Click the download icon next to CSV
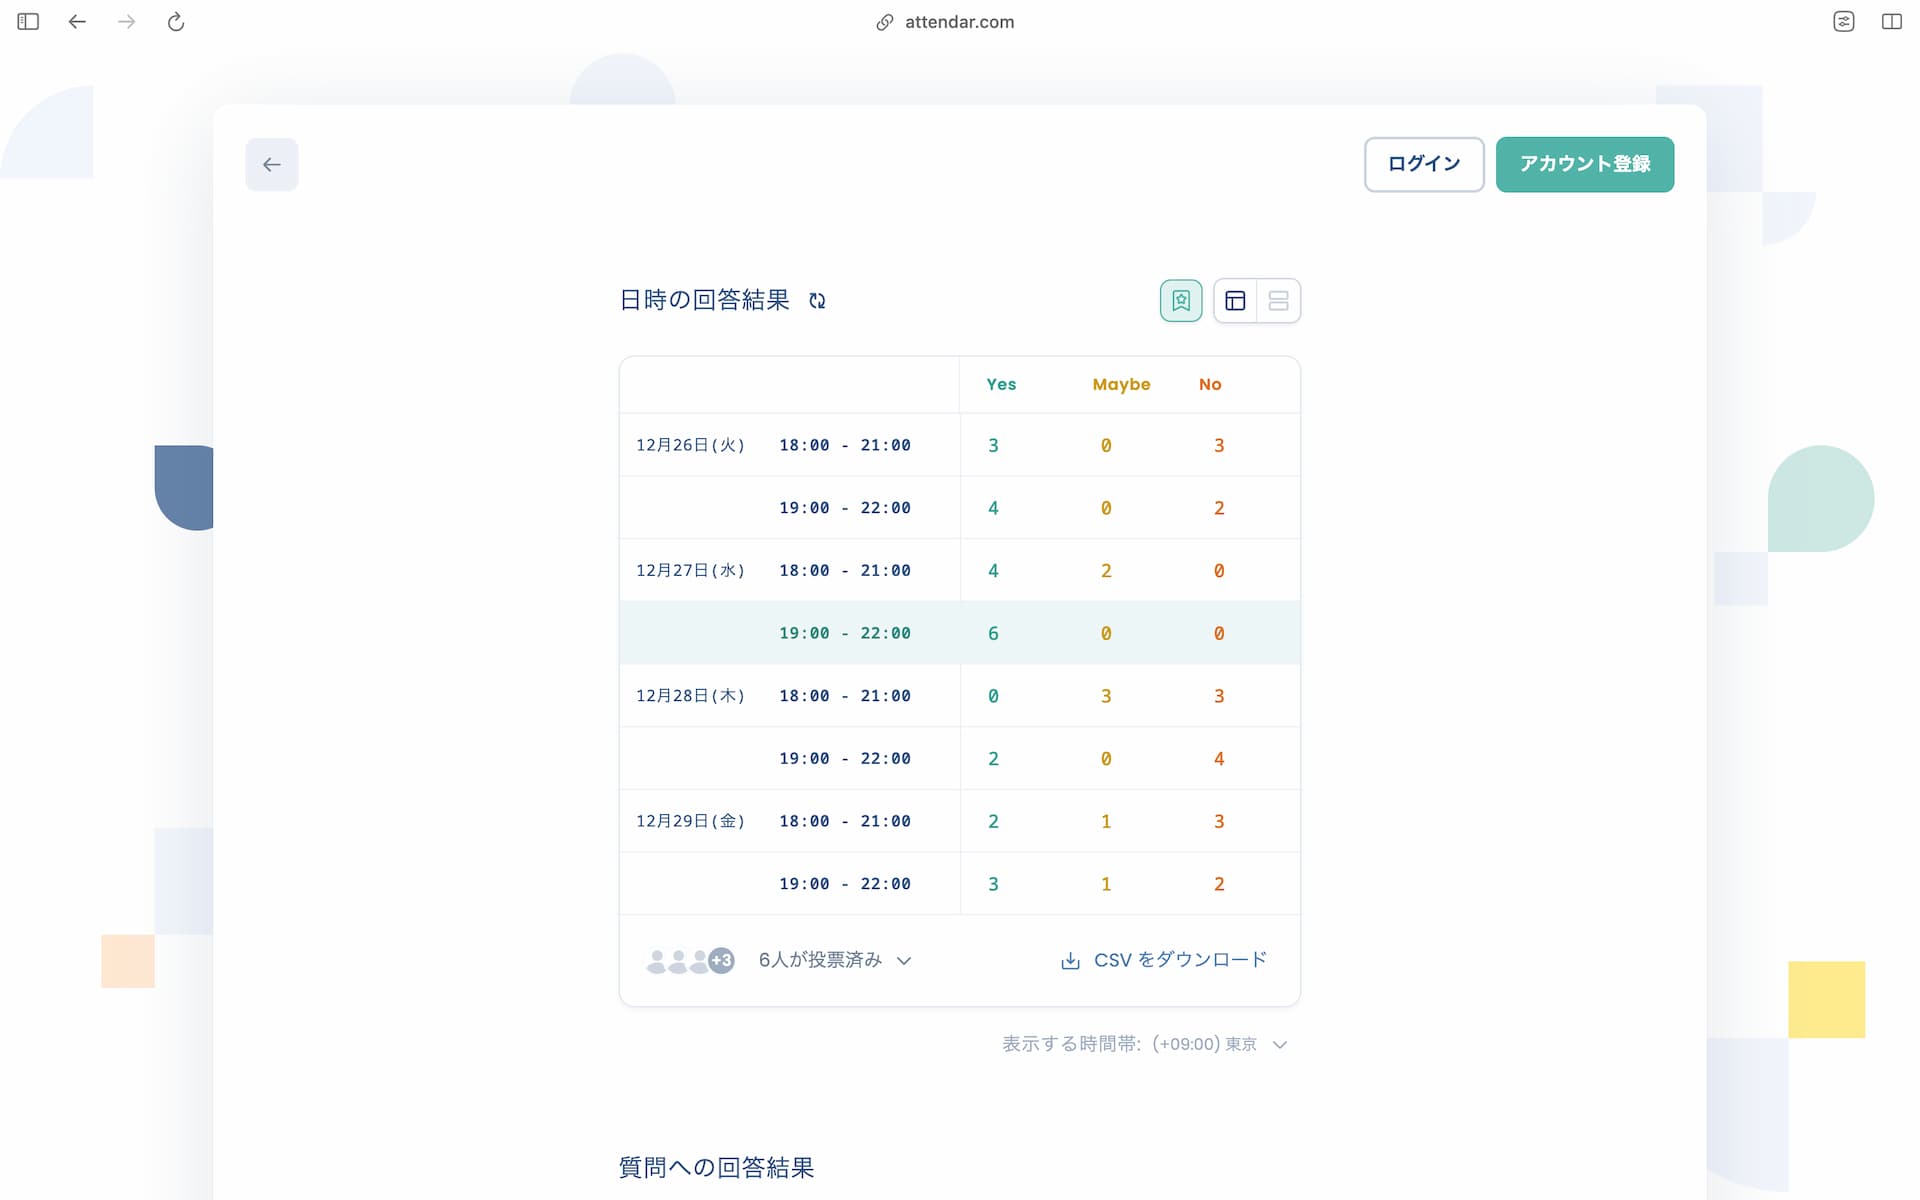Viewport: 1920px width, 1200px height. tap(1070, 961)
